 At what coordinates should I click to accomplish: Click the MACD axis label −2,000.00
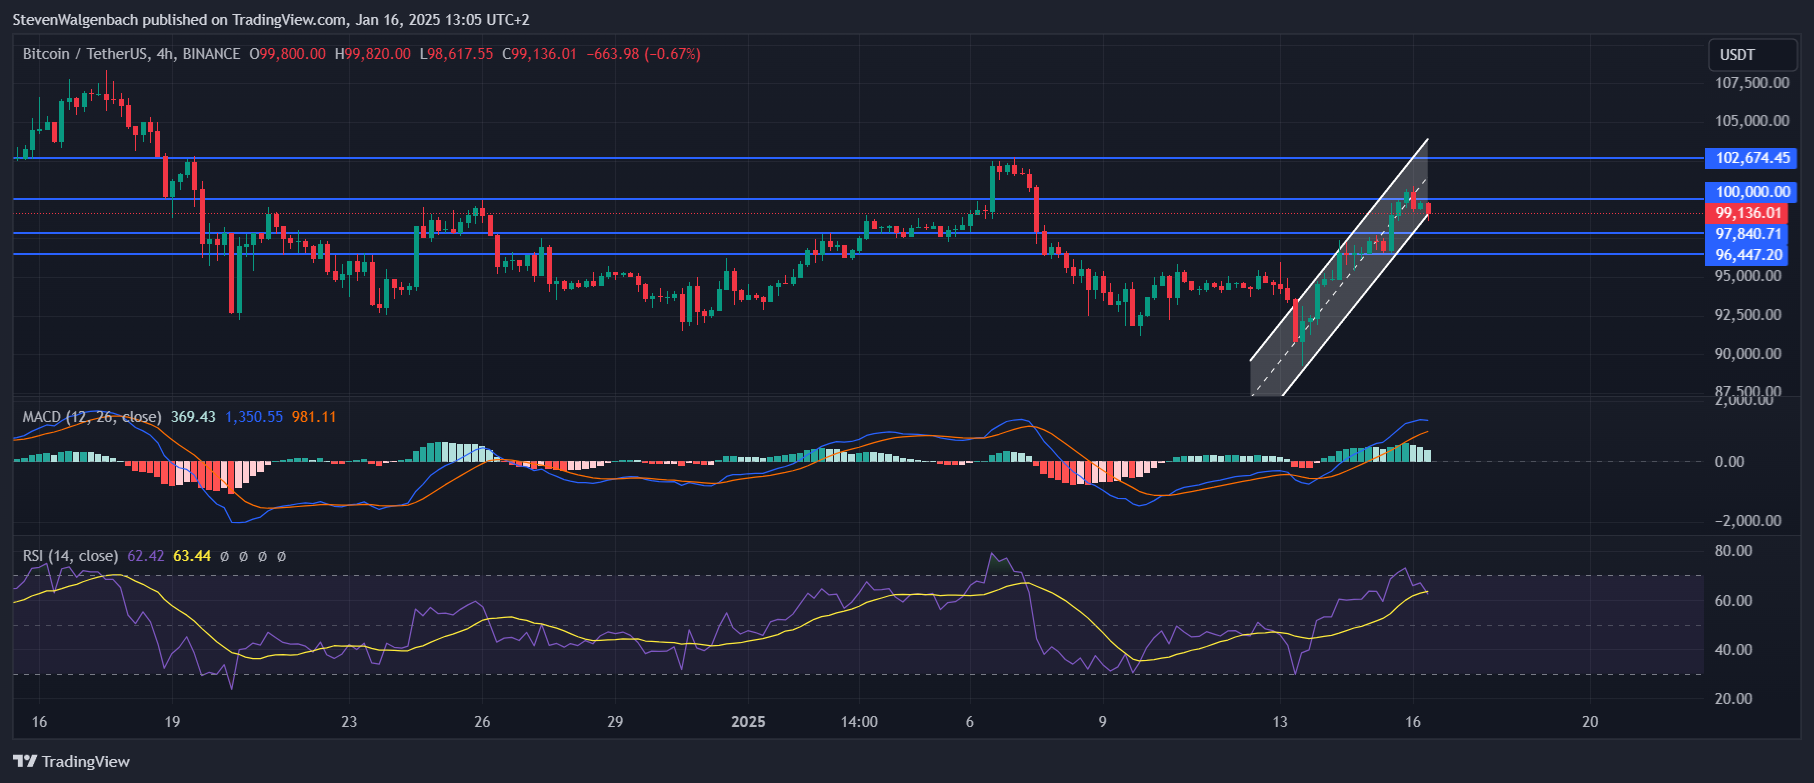[x=1748, y=521]
